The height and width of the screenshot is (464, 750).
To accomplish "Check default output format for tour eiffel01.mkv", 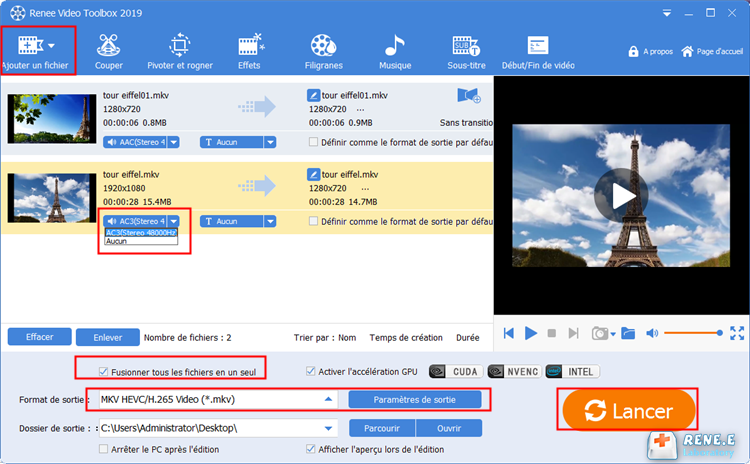I will click(x=313, y=142).
